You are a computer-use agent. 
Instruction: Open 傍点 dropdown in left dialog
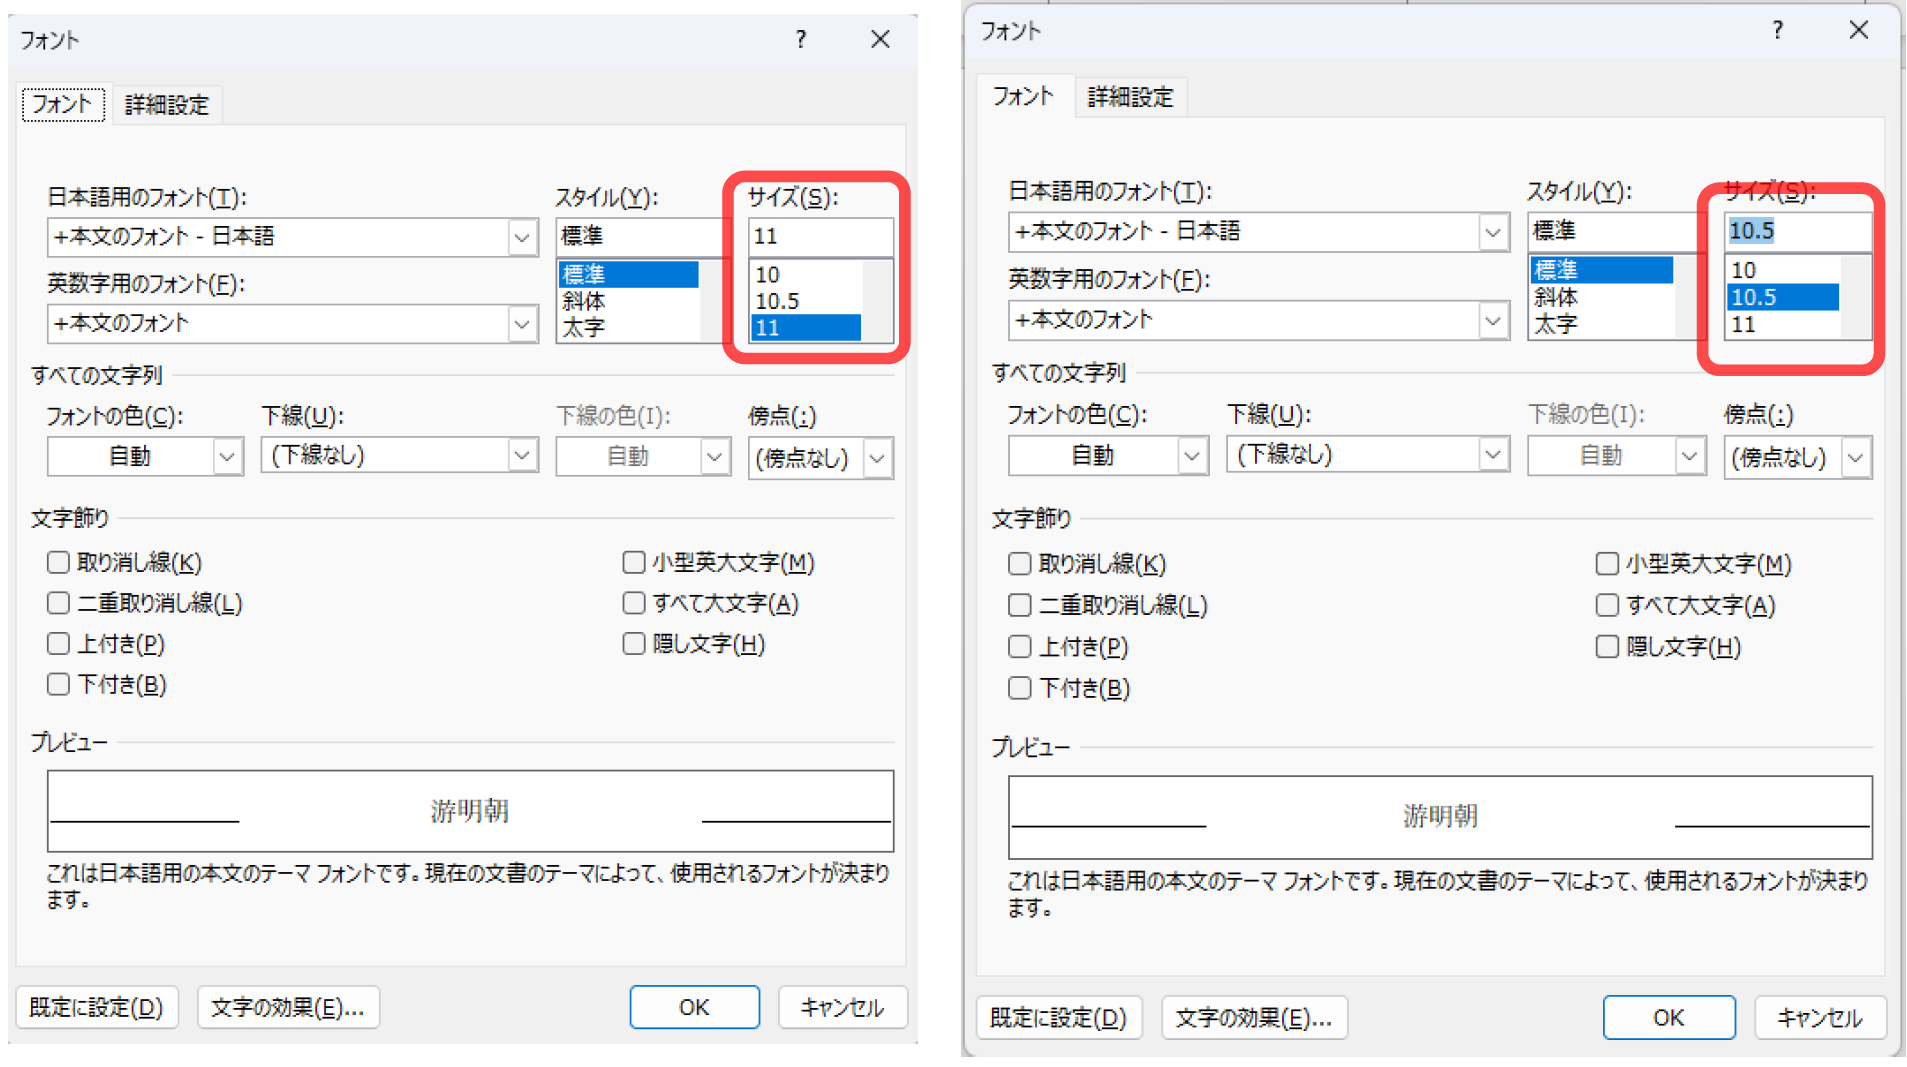click(878, 459)
